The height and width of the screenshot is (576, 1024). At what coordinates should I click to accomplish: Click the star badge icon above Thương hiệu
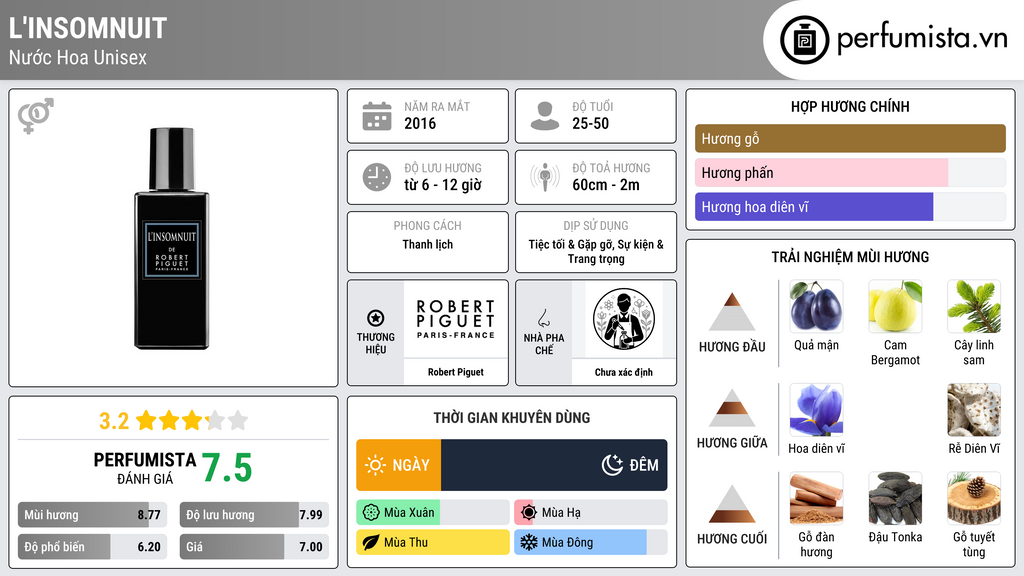376,318
